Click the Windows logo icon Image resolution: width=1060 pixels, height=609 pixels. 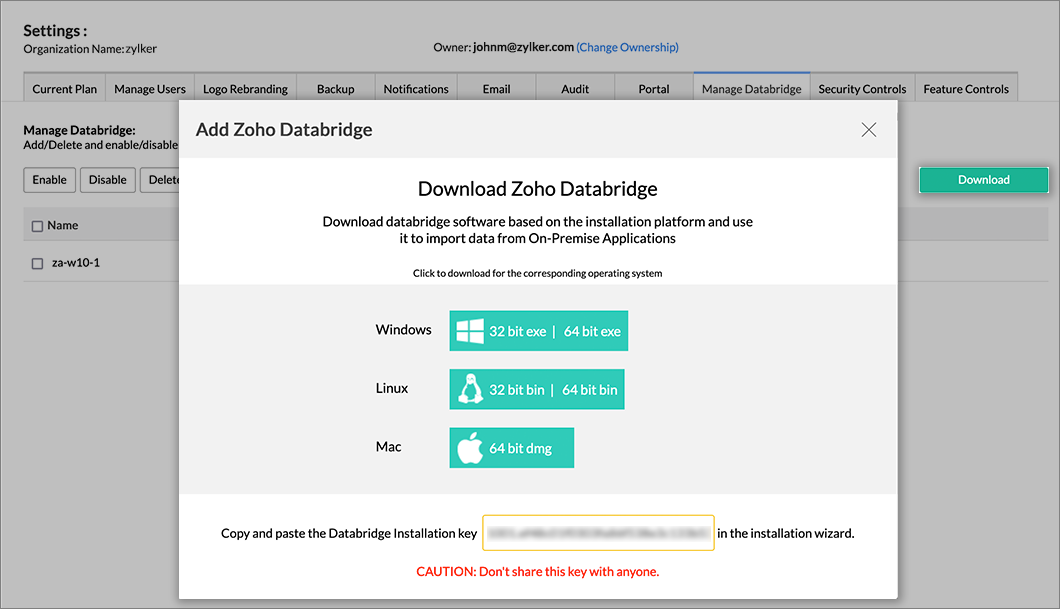470,329
